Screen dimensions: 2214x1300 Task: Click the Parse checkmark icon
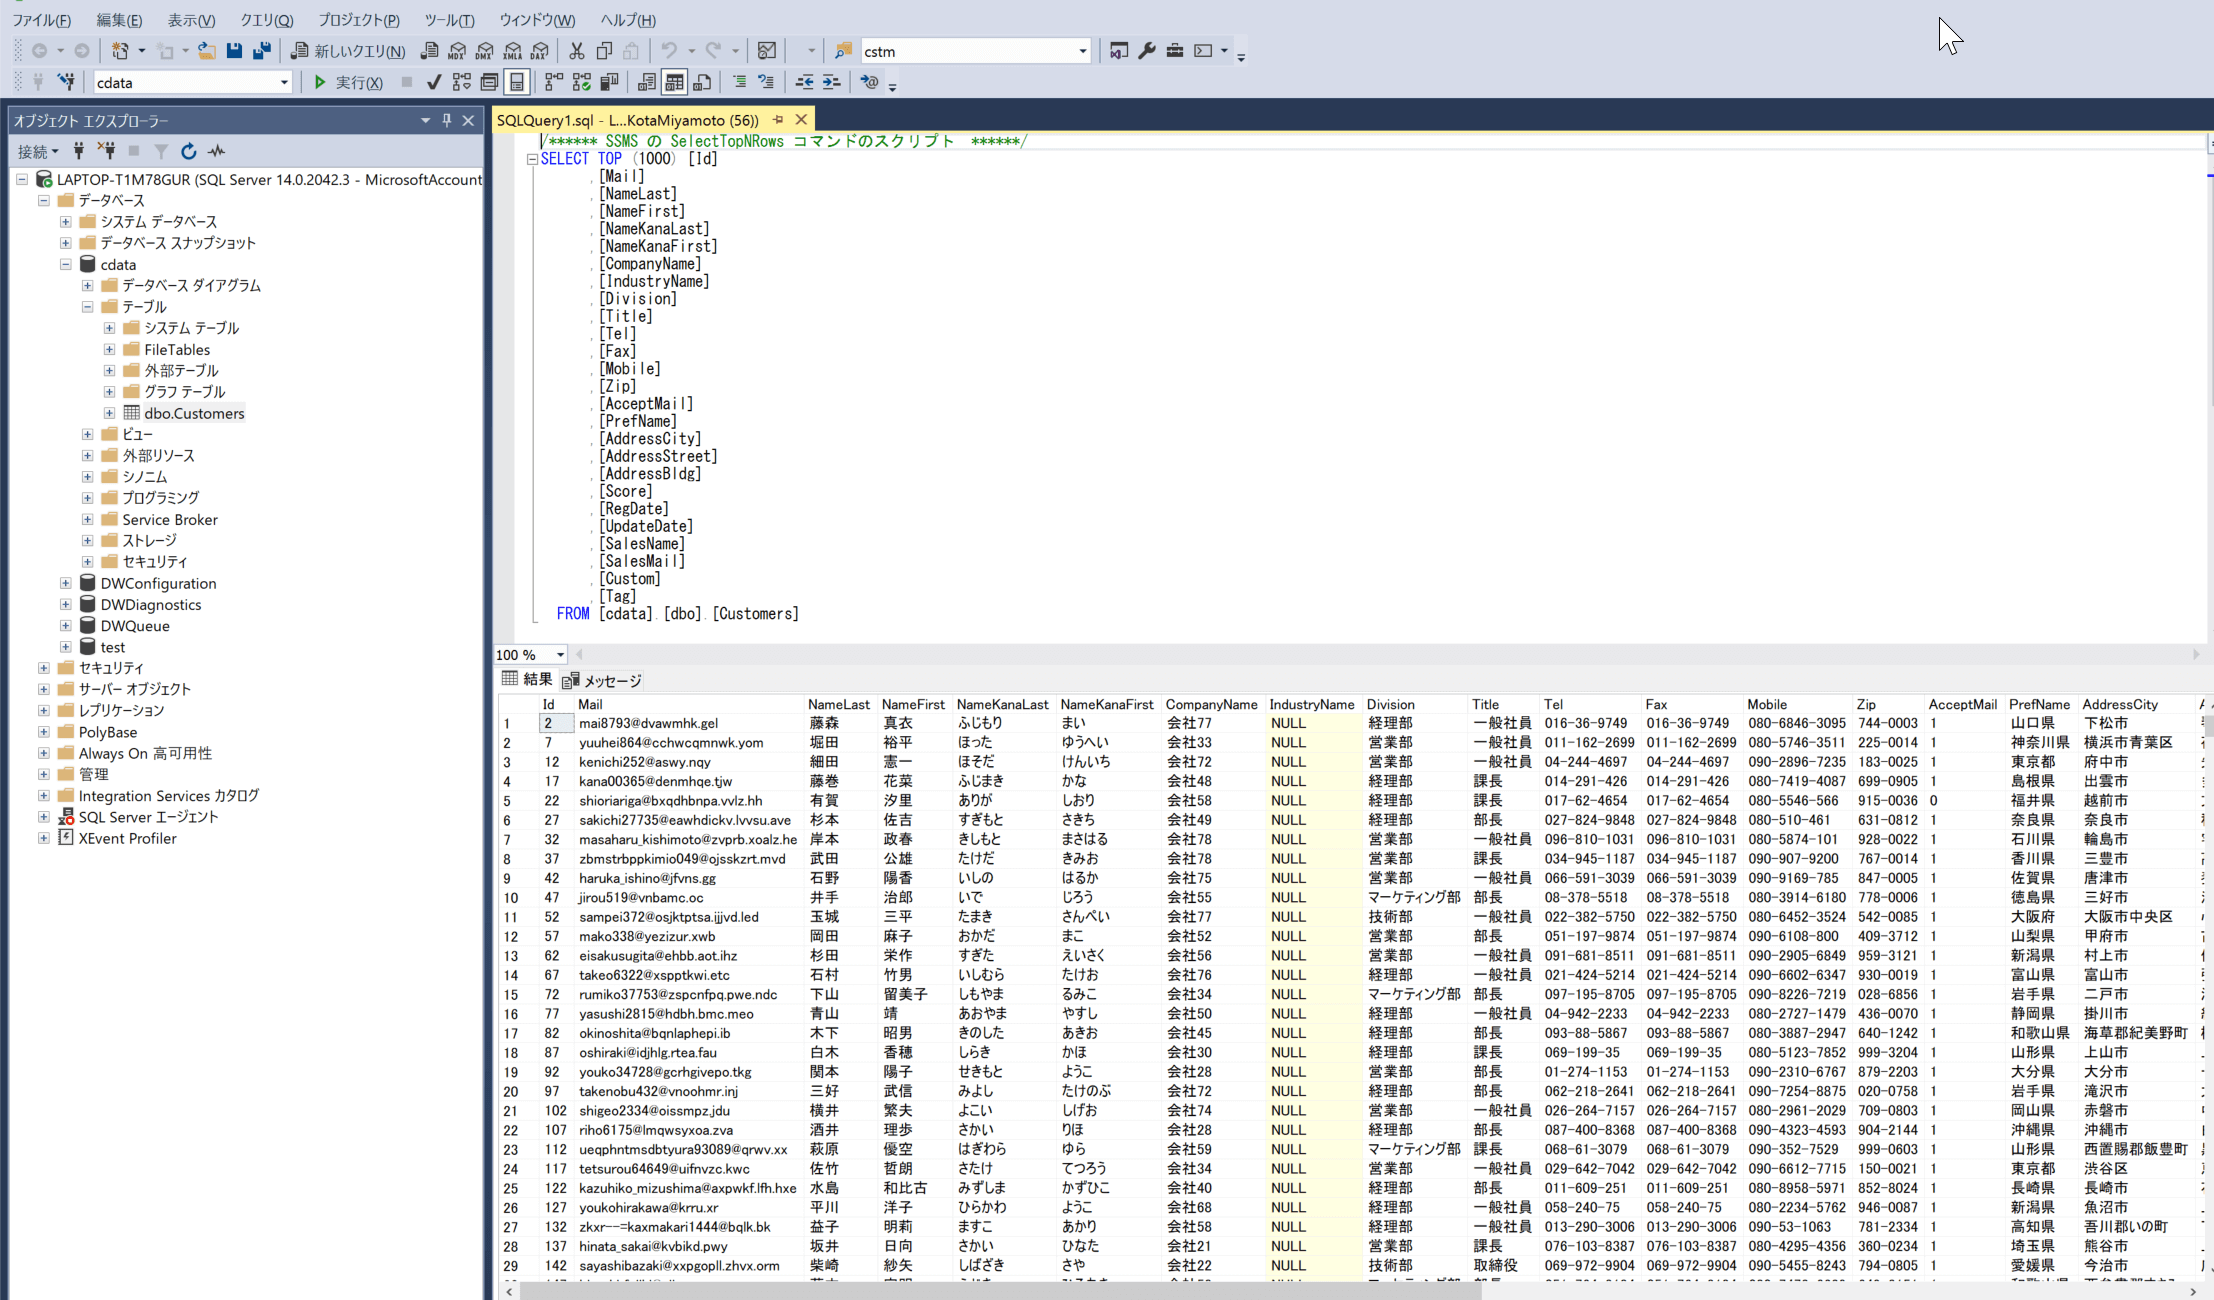click(x=433, y=82)
